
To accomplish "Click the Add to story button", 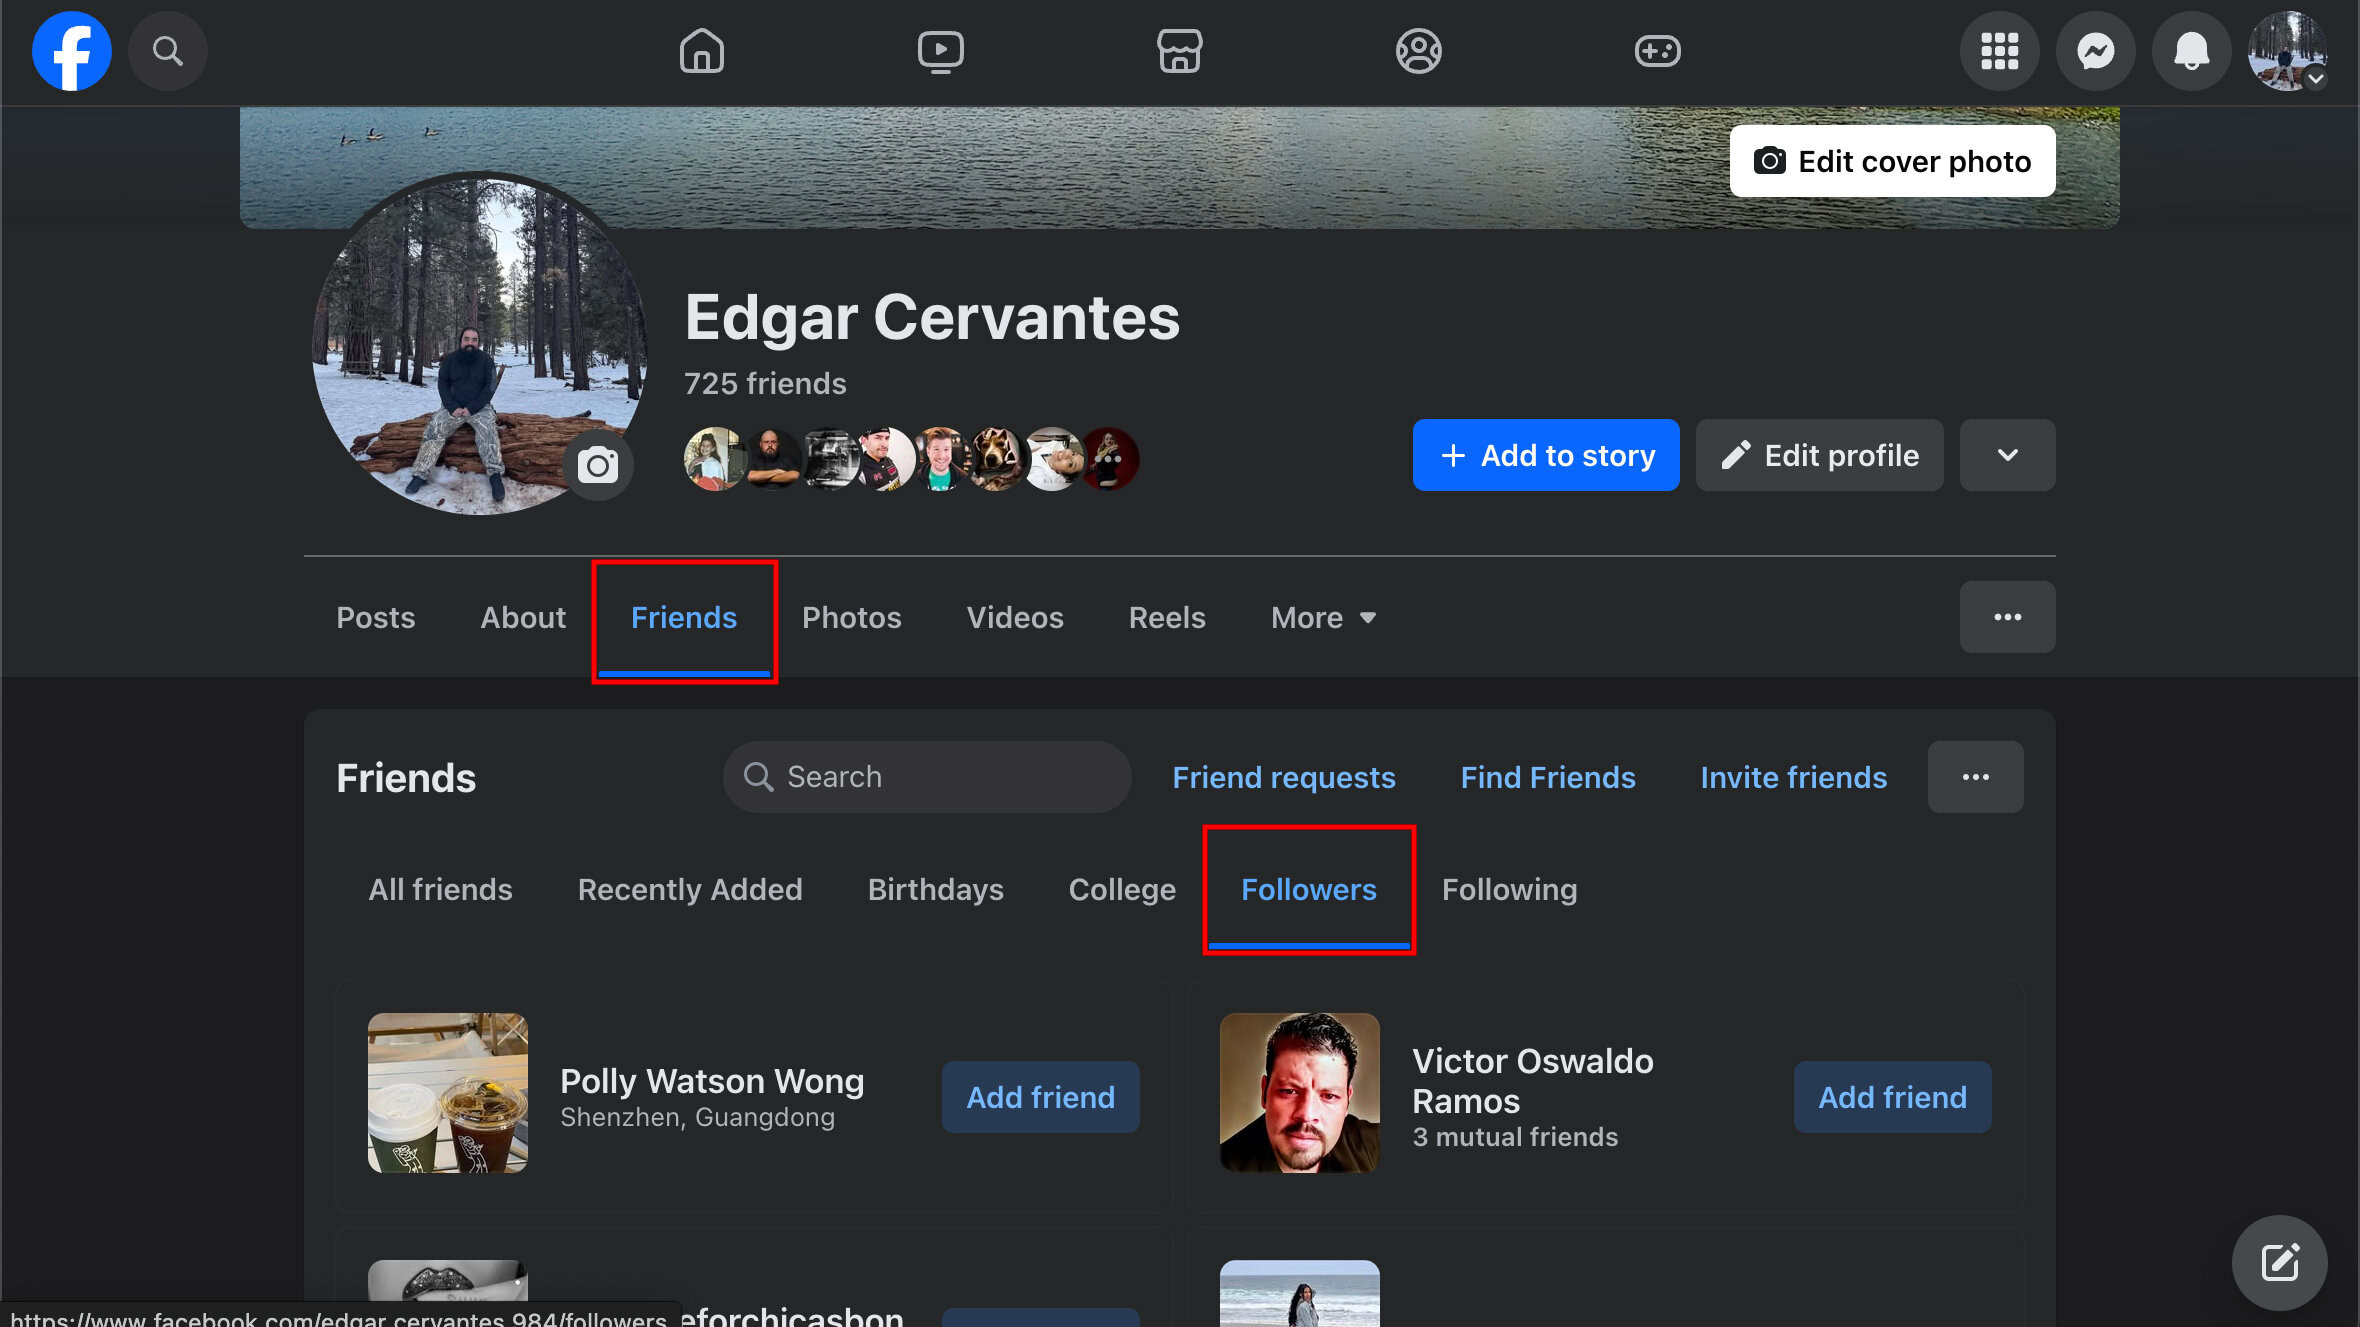I will click(1545, 455).
